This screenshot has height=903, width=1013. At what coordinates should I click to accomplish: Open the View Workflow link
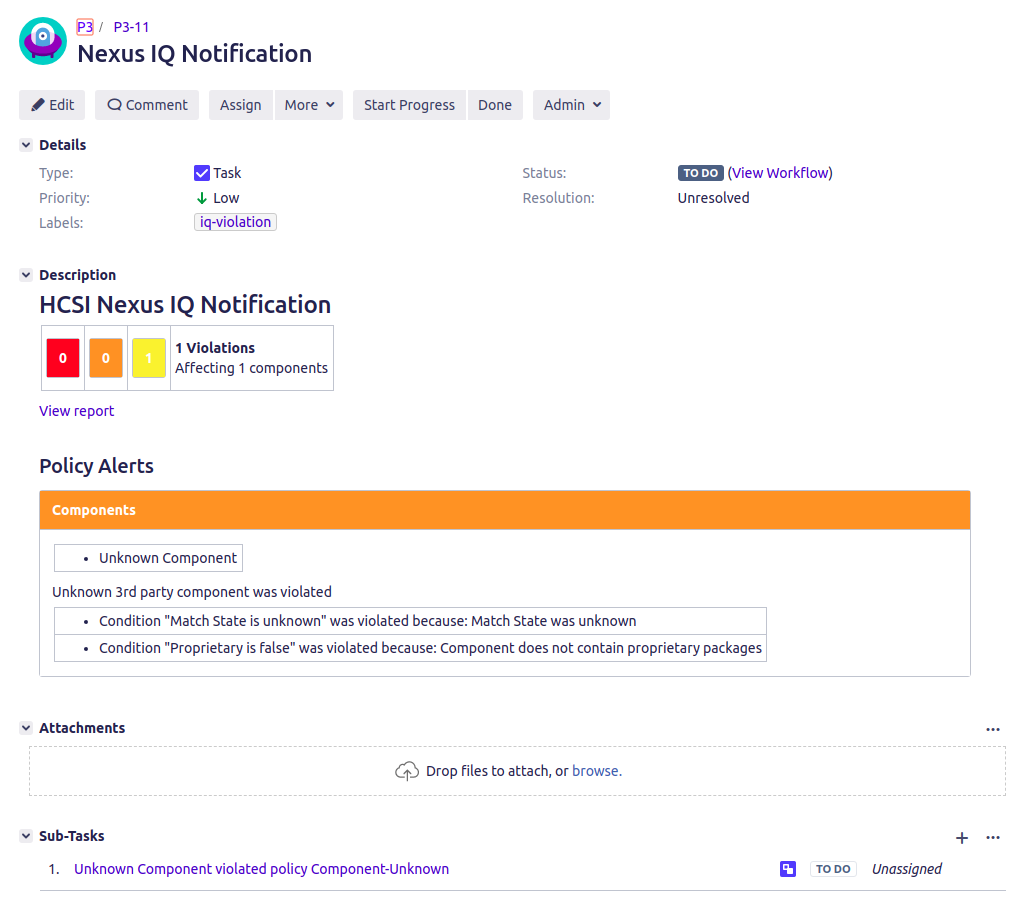(780, 172)
